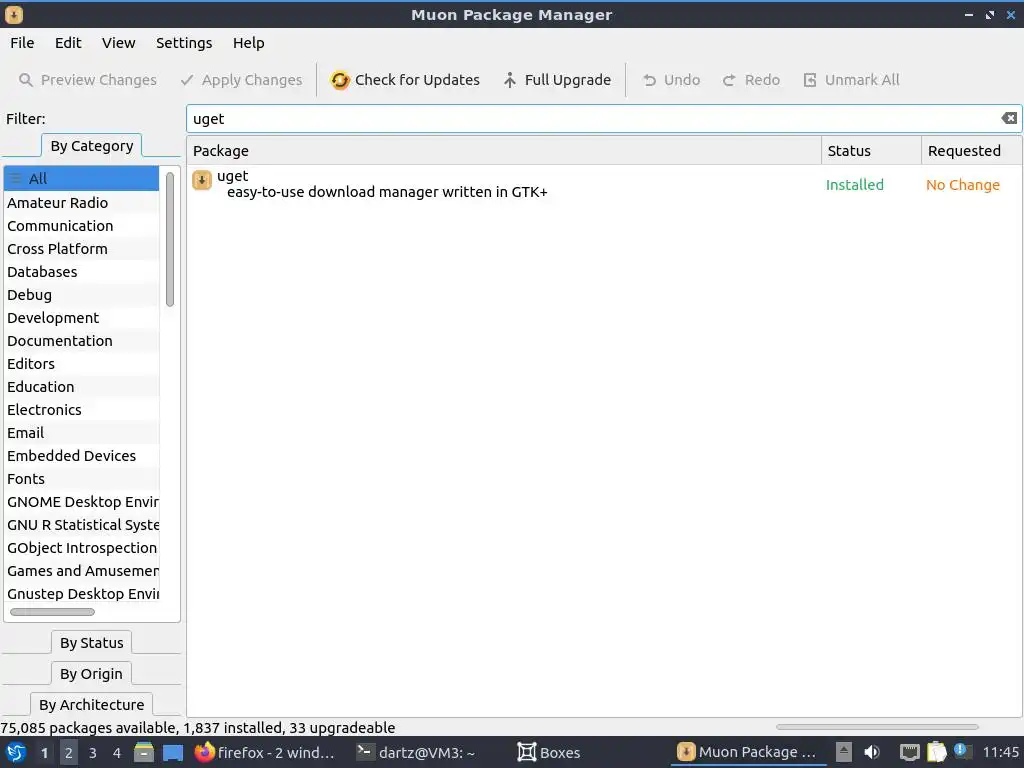This screenshot has width=1024, height=768.
Task: Start a Full Upgrade
Action: [x=557, y=80]
